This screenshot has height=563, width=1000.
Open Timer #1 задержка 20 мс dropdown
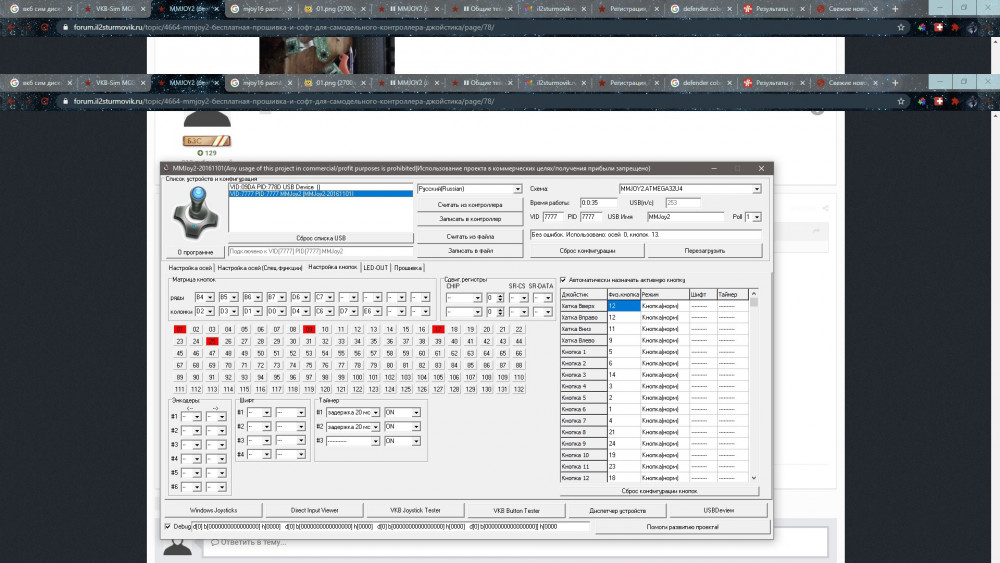point(353,413)
